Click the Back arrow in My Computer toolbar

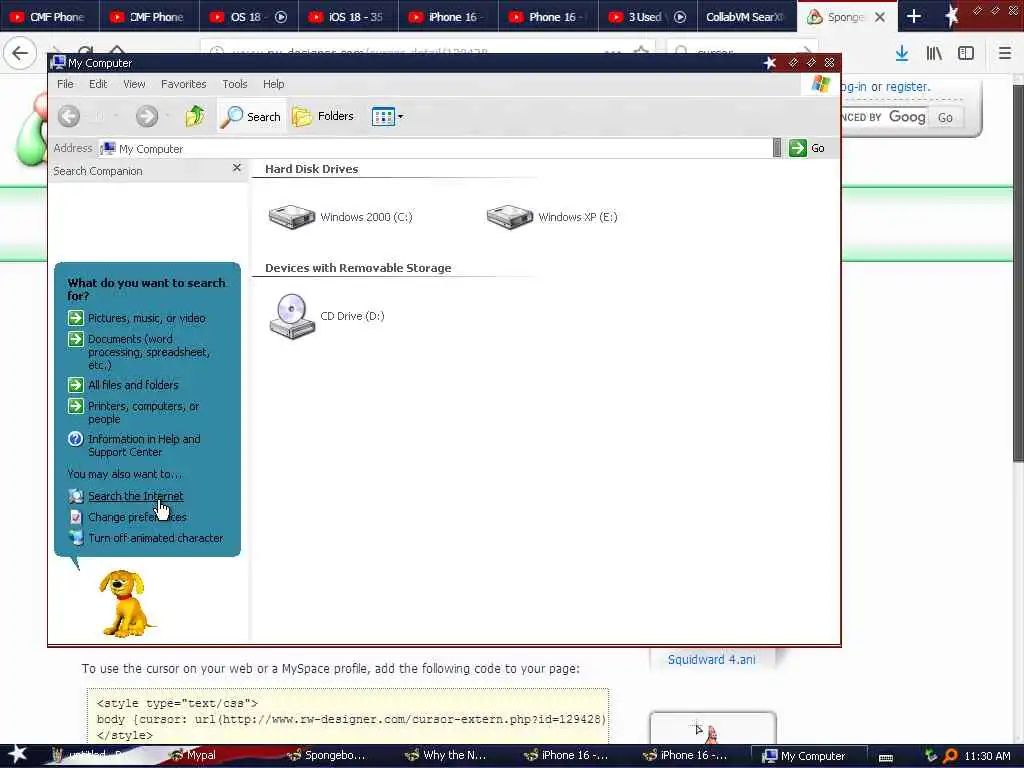pyautogui.click(x=69, y=116)
